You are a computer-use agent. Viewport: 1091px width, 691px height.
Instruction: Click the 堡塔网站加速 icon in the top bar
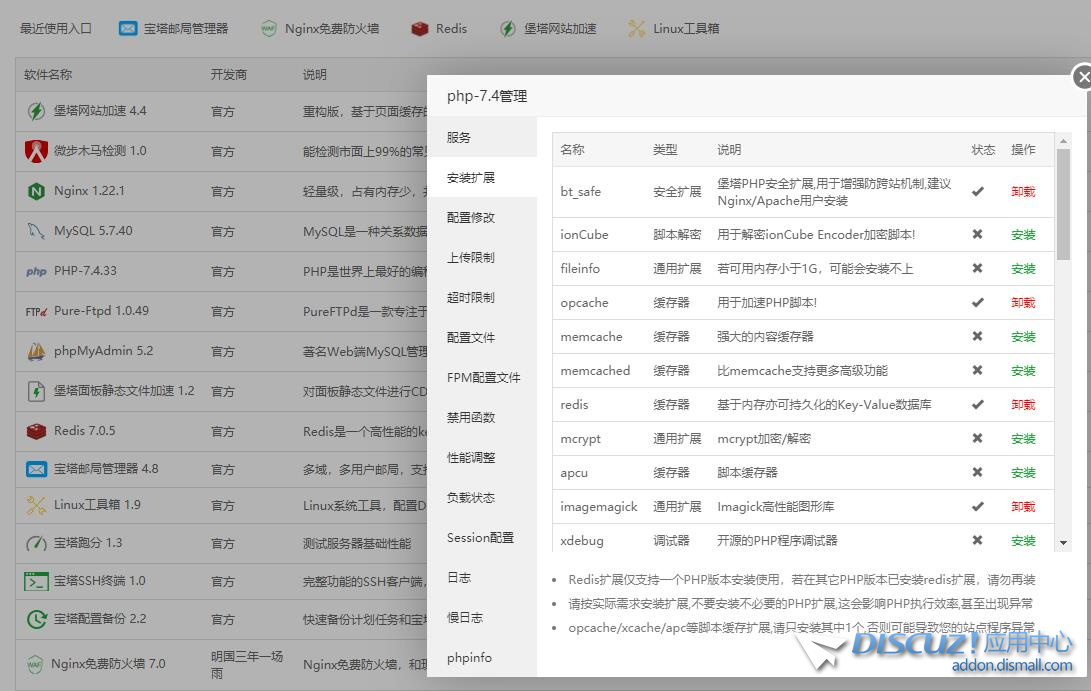(x=507, y=28)
